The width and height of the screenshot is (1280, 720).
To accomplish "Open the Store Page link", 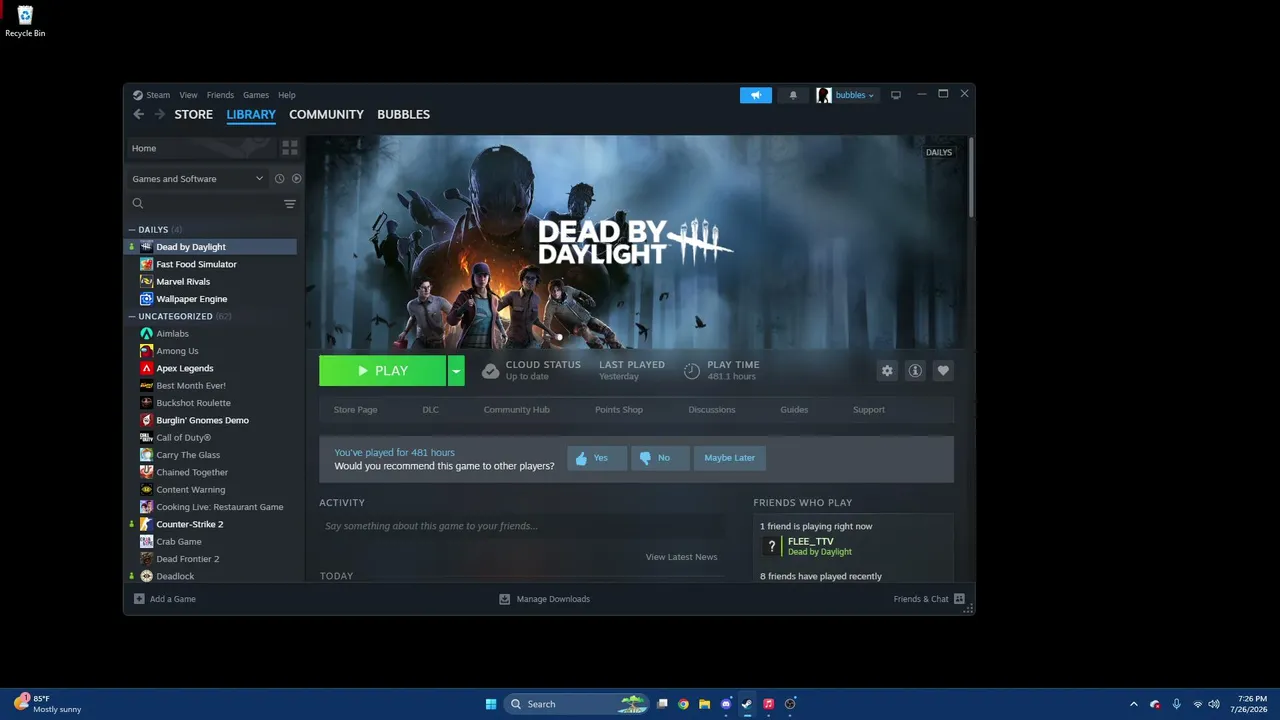I will 355,410.
